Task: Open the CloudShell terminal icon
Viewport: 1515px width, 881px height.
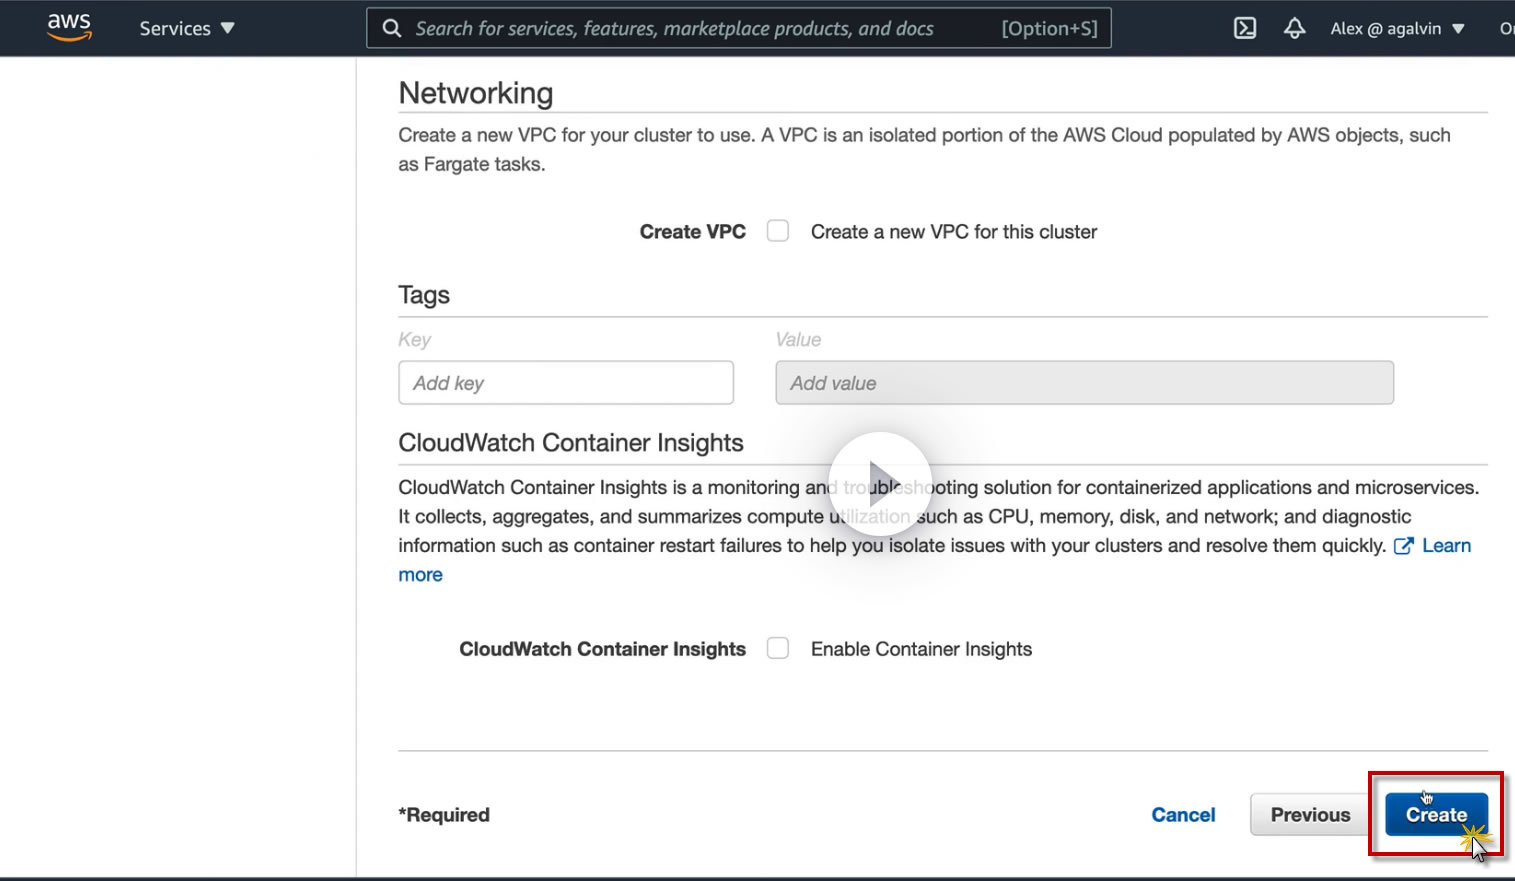Action: 1245,28
